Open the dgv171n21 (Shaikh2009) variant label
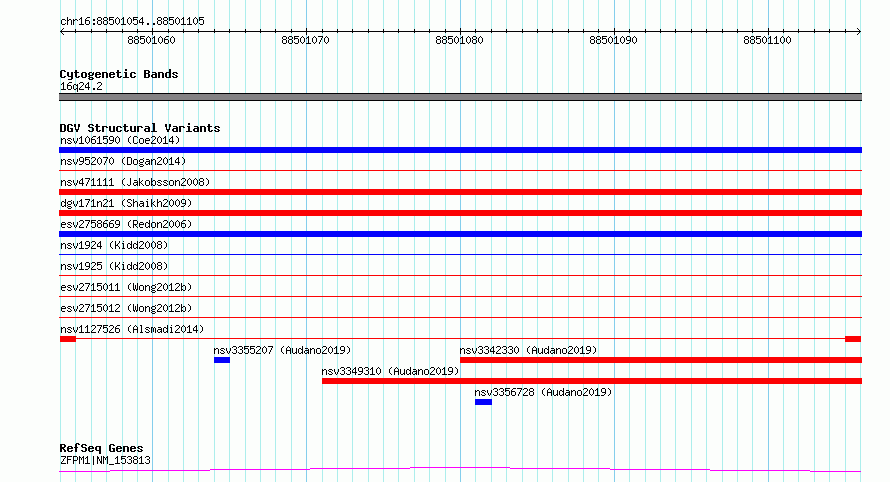 [x=126, y=203]
